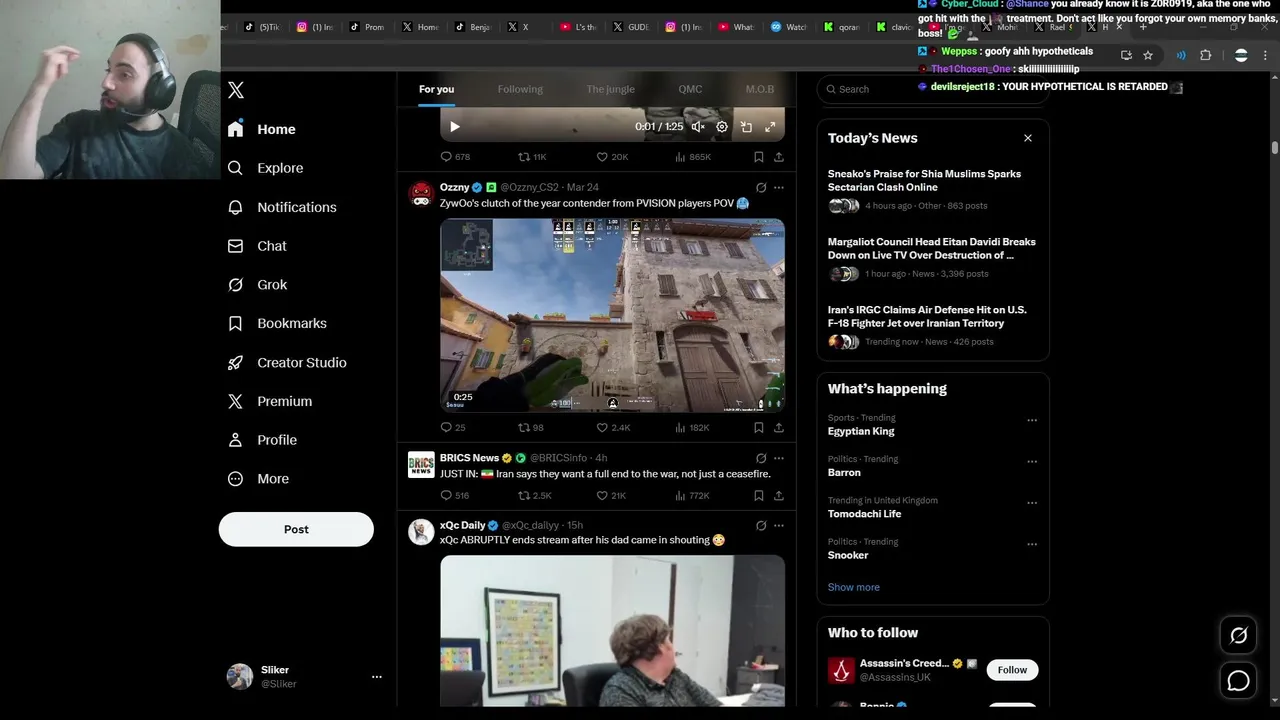Image resolution: width=1280 pixels, height=720 pixels.
Task: Open BRICS News post more options dots
Action: pos(779,458)
